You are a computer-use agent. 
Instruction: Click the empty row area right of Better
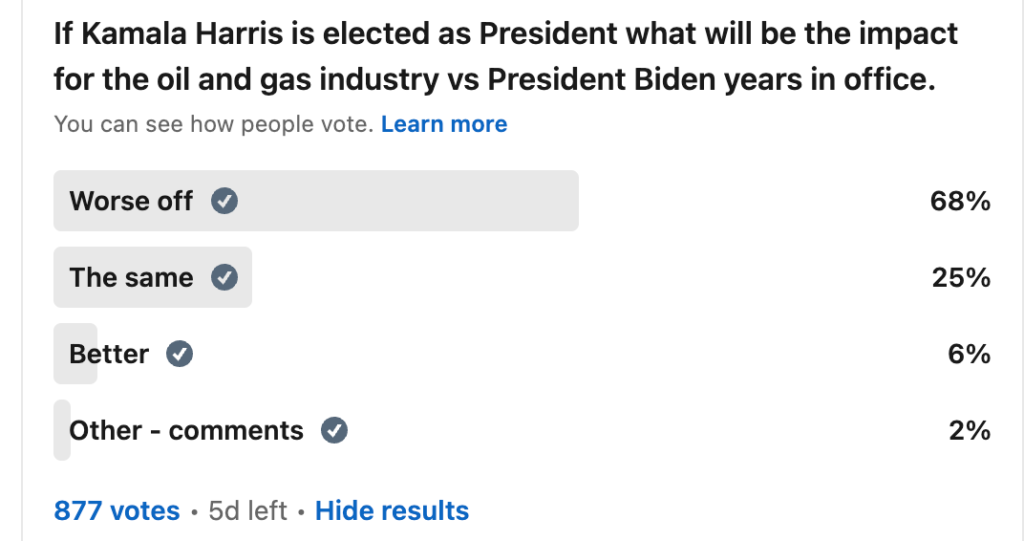(550, 354)
